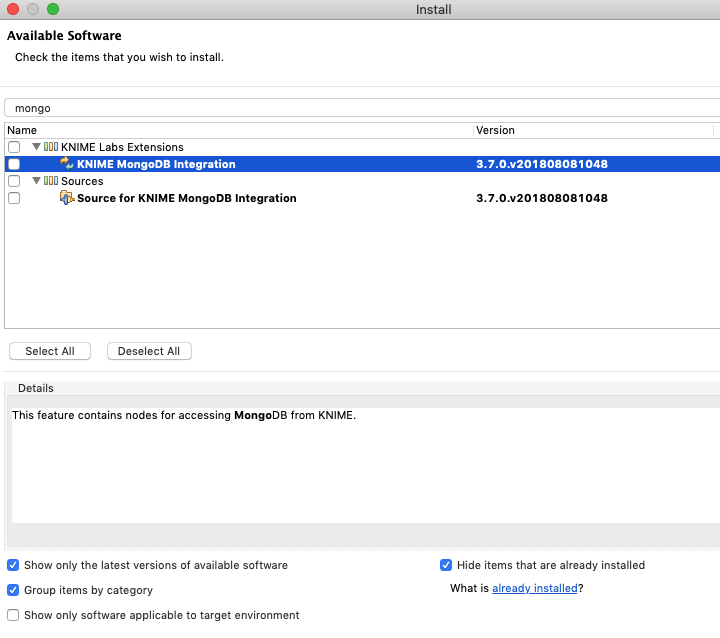Image resolution: width=720 pixels, height=638 pixels.
Task: Sort by the Version column header
Action: pos(593,130)
